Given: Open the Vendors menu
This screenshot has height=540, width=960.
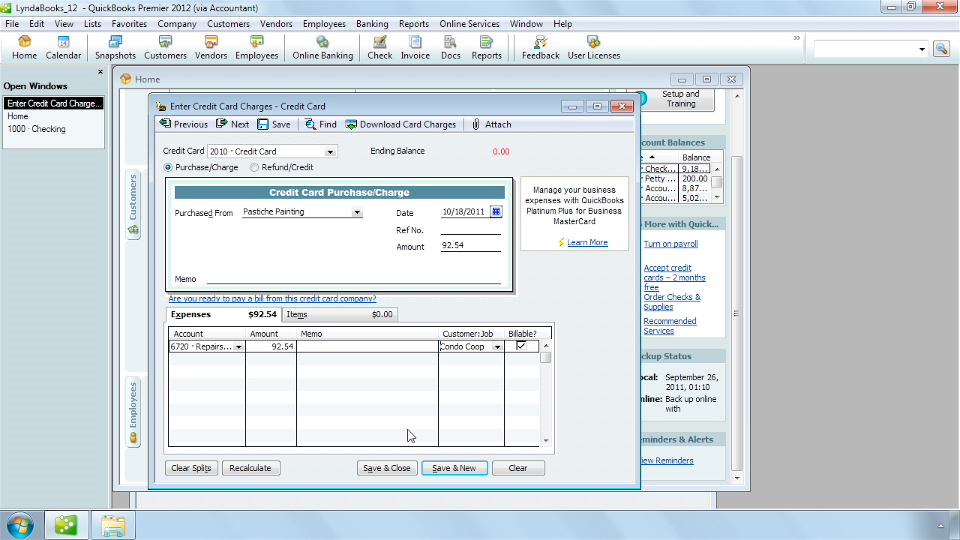Looking at the screenshot, I should click(276, 24).
